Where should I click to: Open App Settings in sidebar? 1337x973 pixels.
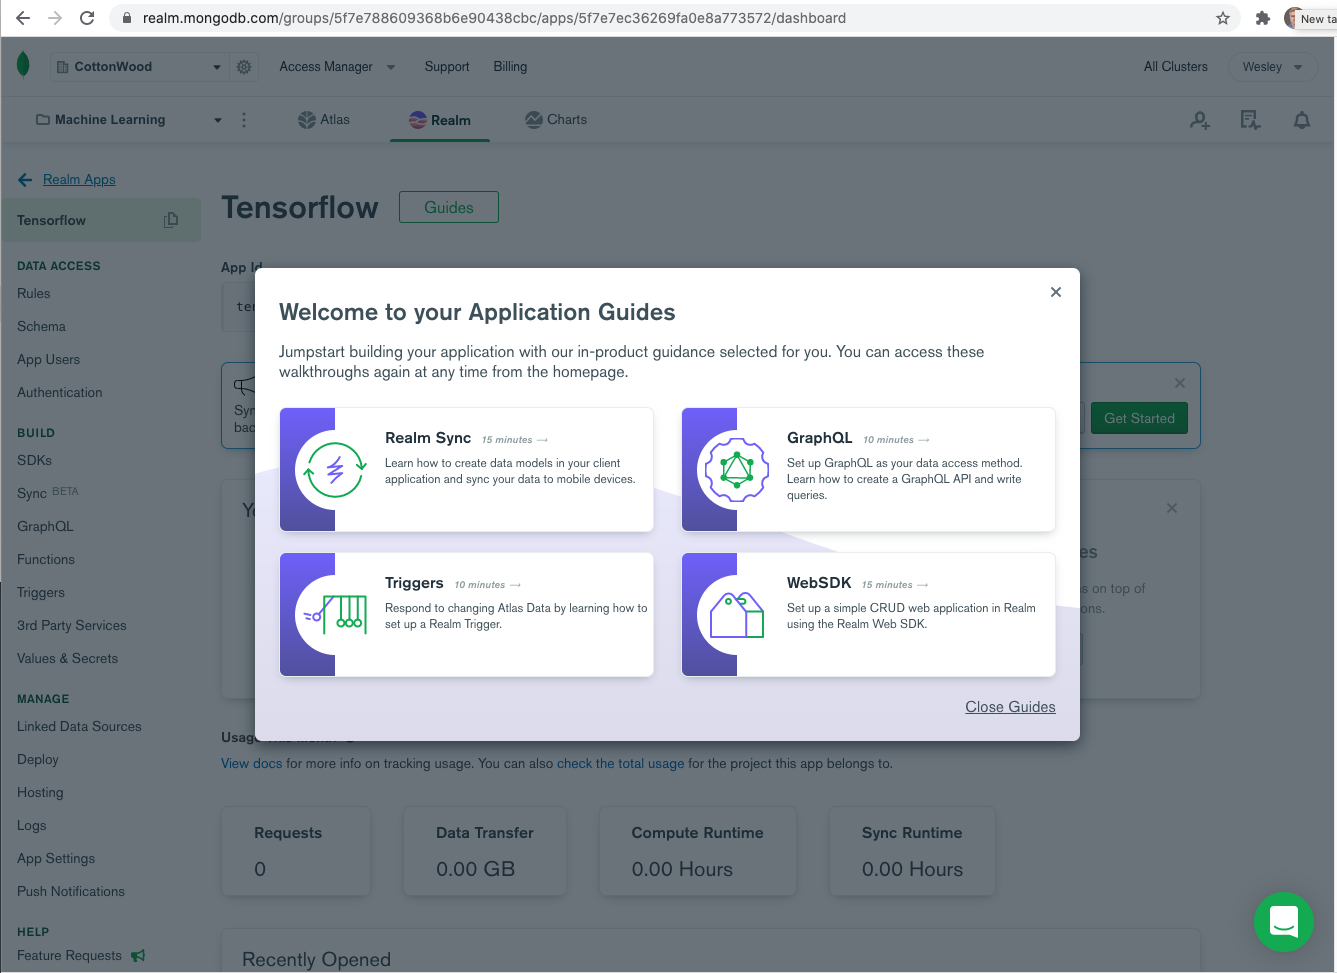[x=56, y=859]
